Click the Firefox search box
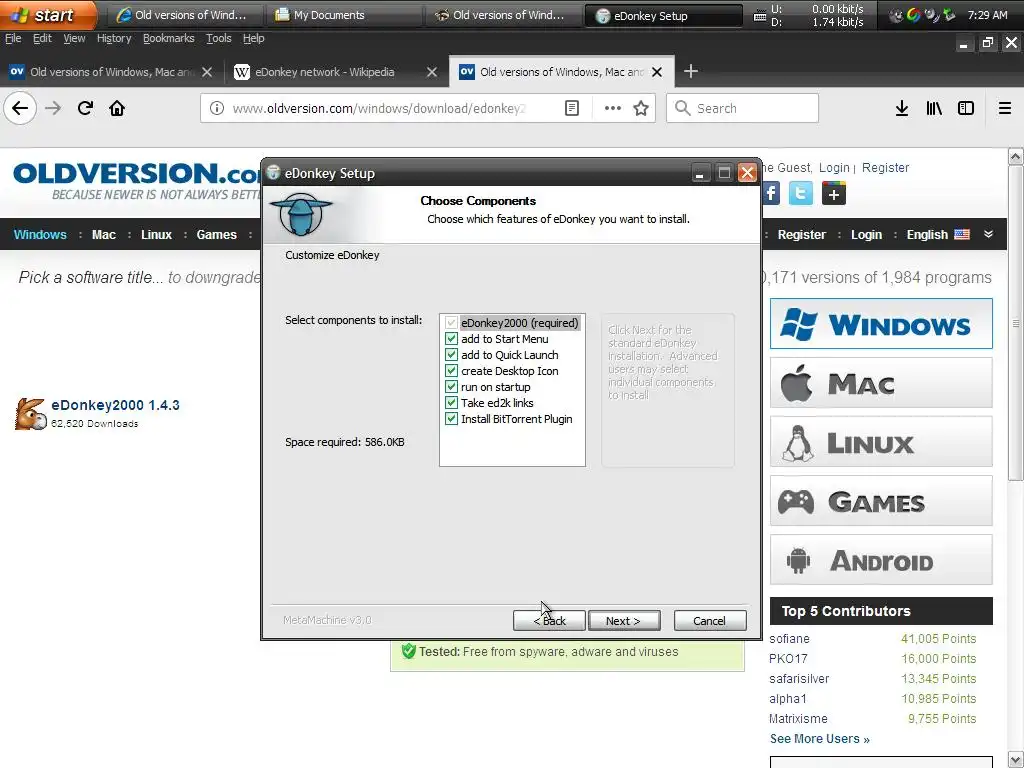Screen dimensions: 1024x768 pyautogui.click(x=743, y=108)
